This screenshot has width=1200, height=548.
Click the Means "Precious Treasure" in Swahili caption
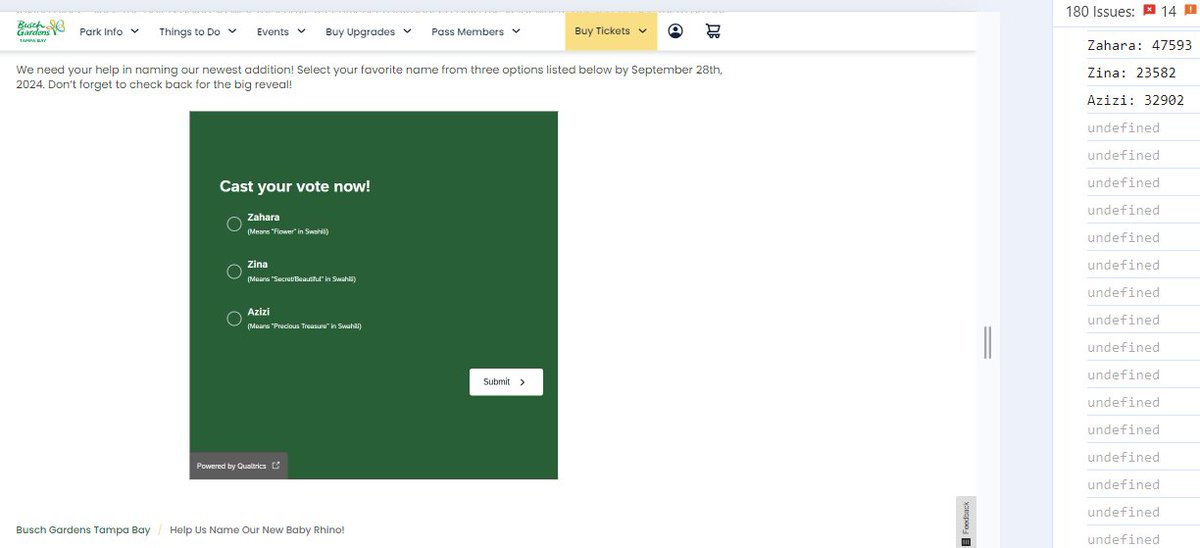pos(304,326)
